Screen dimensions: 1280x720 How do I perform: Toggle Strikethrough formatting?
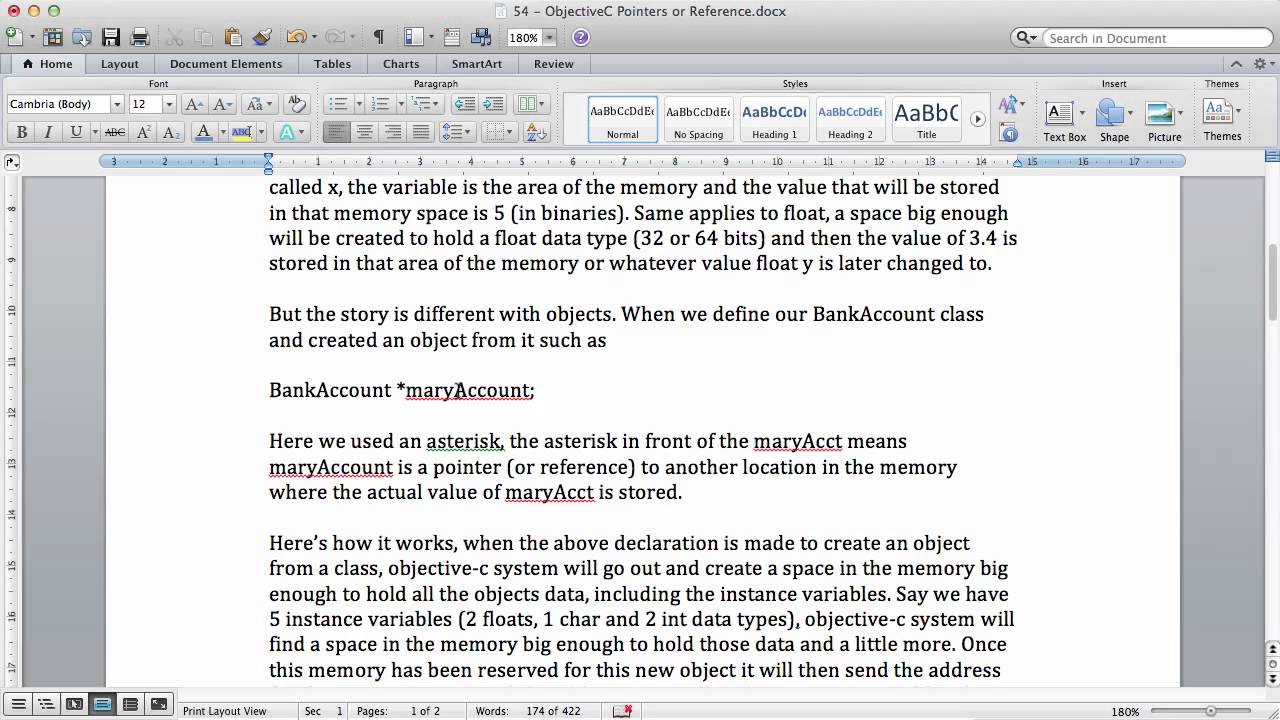[115, 132]
